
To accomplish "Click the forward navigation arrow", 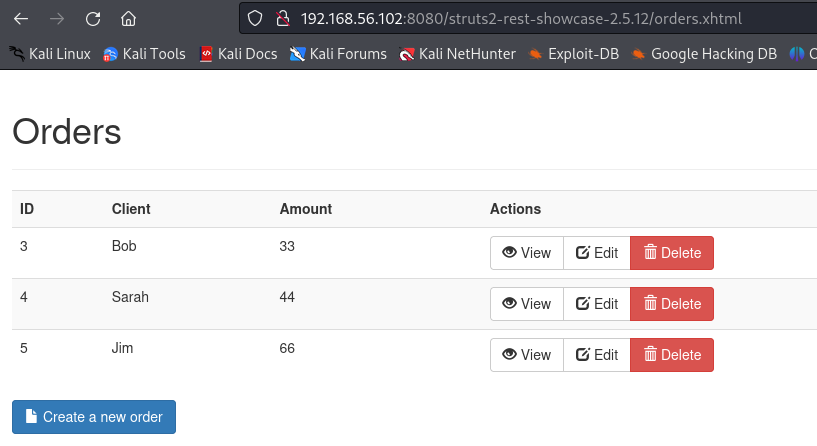I will [x=57, y=19].
